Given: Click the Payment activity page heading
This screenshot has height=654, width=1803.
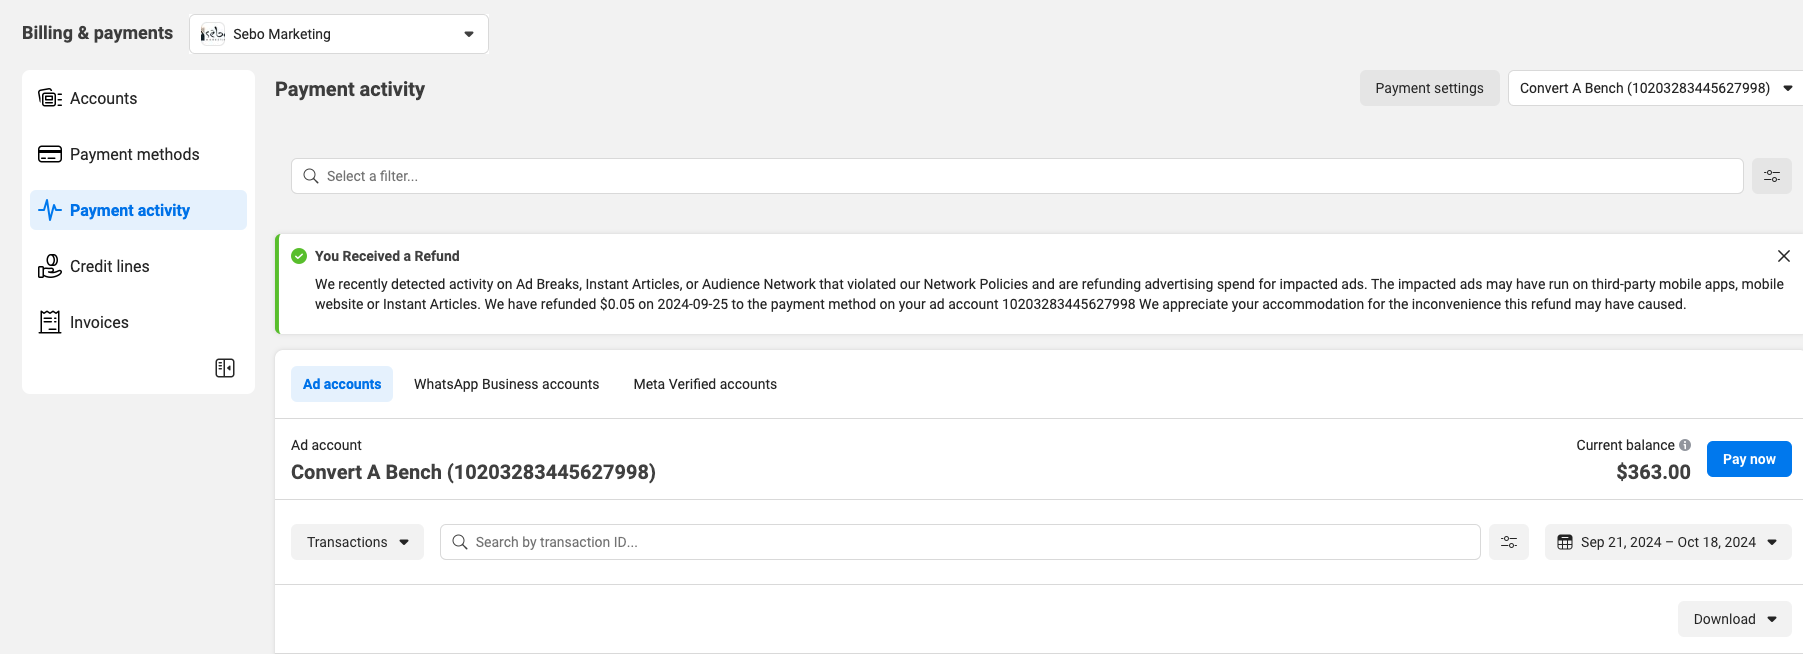Looking at the screenshot, I should click(x=350, y=89).
